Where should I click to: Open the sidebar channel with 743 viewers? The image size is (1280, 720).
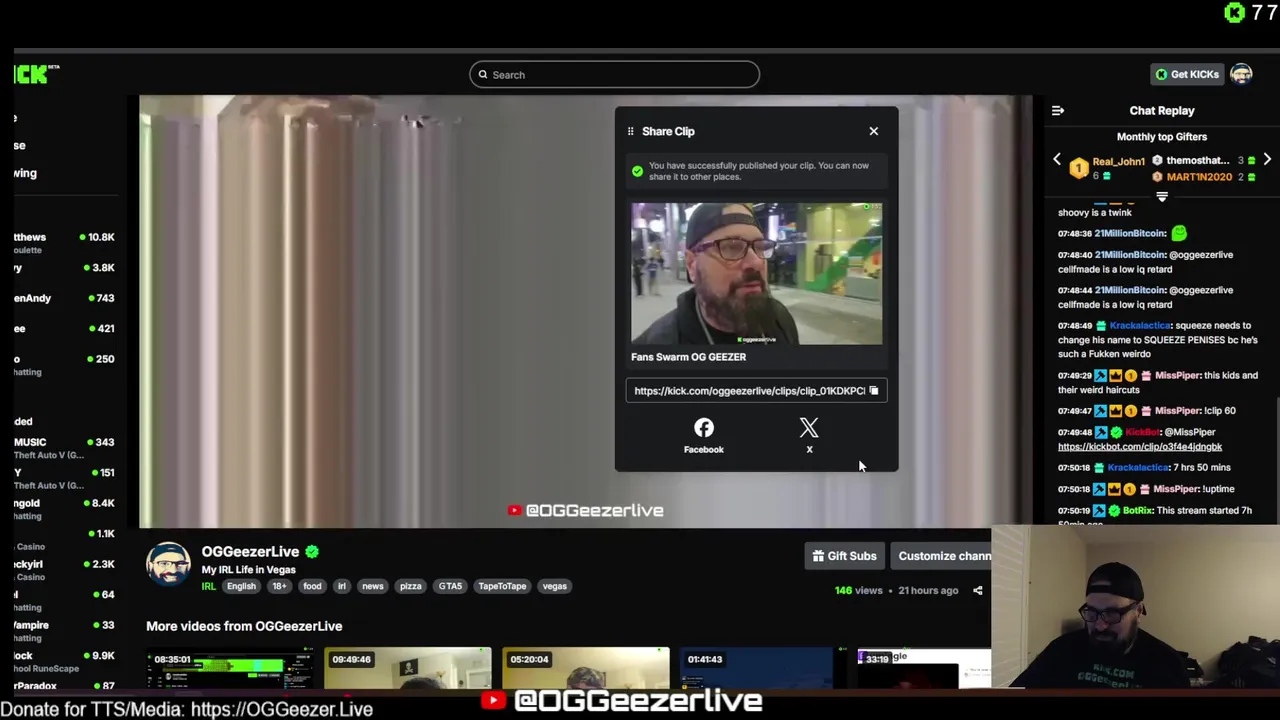click(x=64, y=298)
